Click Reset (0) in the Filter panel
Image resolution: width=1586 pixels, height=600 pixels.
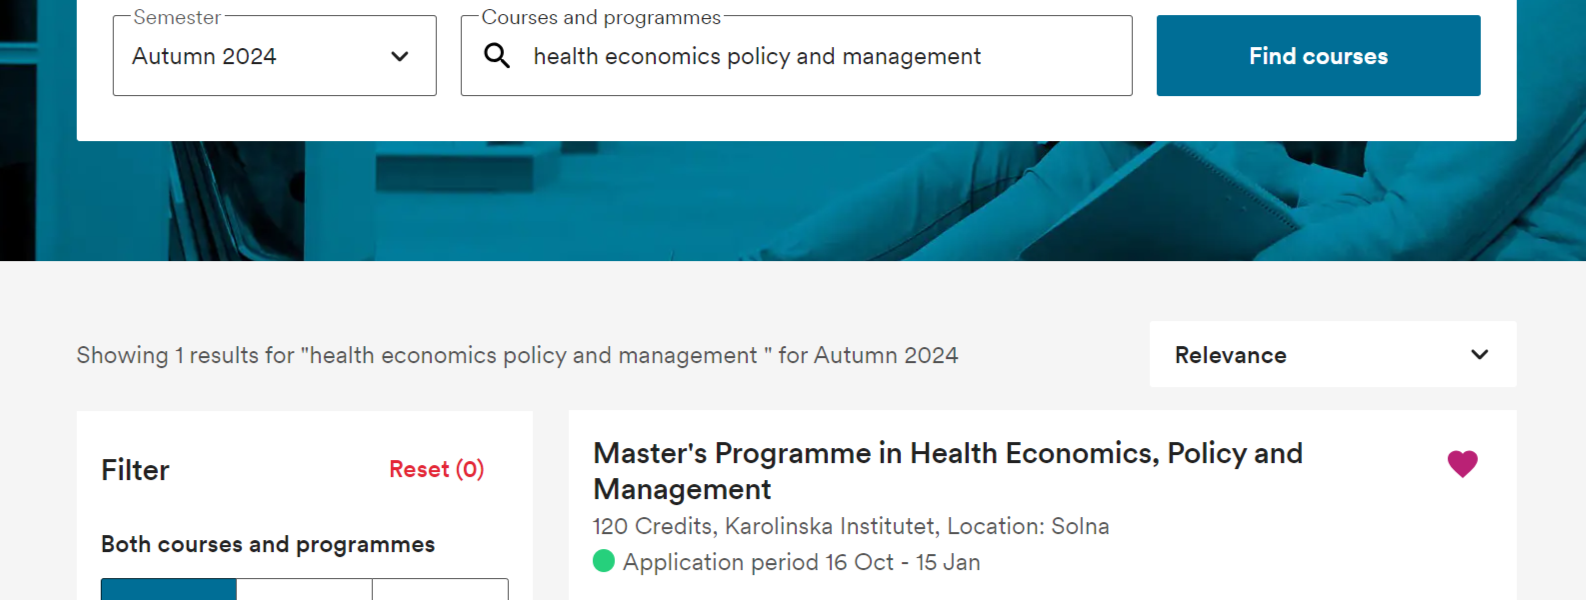point(436,469)
